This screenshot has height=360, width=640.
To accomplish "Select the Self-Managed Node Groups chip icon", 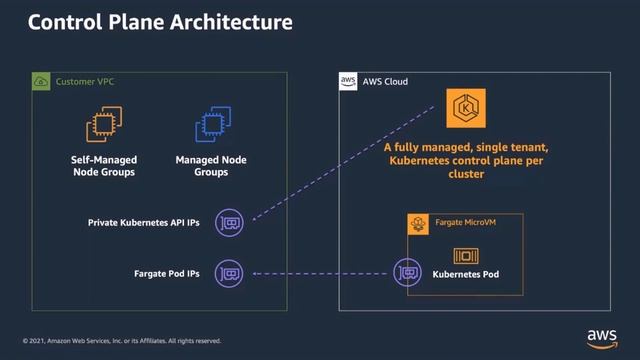I will pyautogui.click(x=104, y=124).
